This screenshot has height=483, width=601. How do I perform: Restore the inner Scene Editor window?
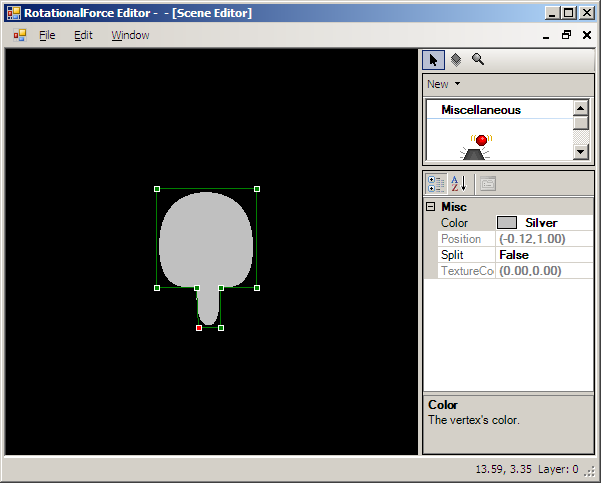click(566, 35)
